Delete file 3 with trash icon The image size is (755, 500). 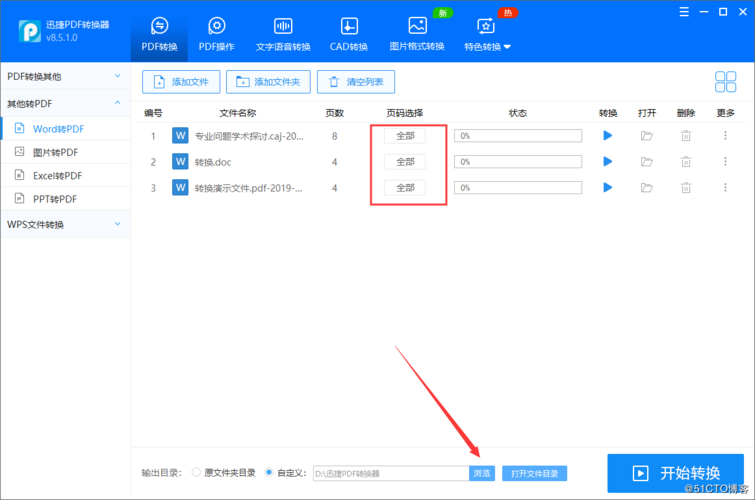pos(686,187)
